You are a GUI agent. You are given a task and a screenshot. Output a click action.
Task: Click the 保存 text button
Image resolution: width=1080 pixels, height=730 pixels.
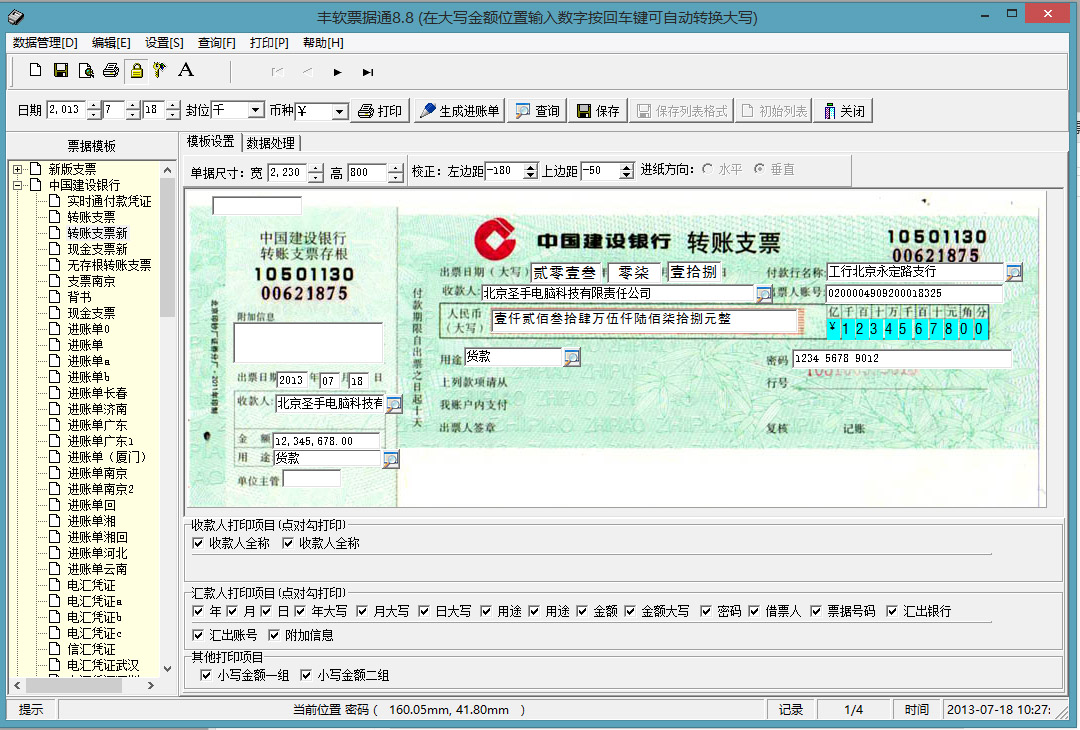pyautogui.click(x=598, y=111)
